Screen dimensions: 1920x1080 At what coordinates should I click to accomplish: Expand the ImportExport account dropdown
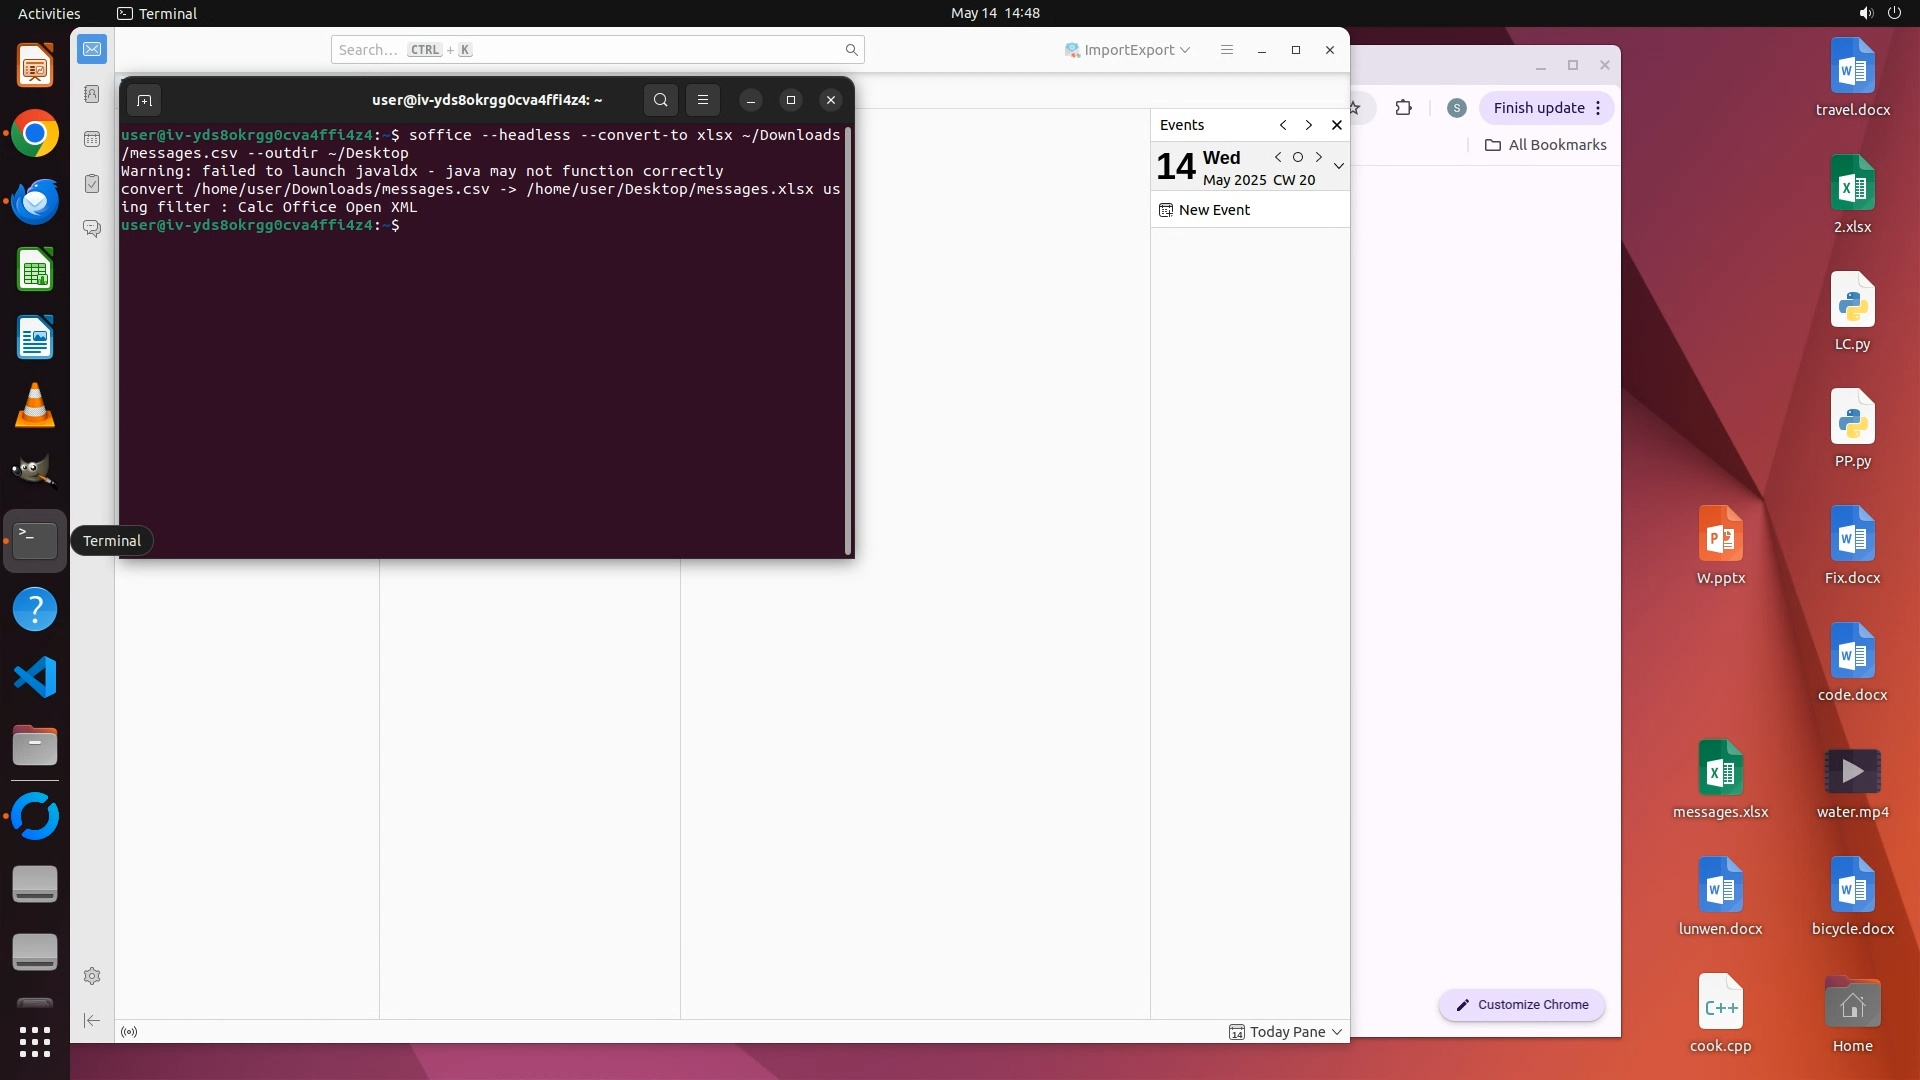click(x=1128, y=50)
